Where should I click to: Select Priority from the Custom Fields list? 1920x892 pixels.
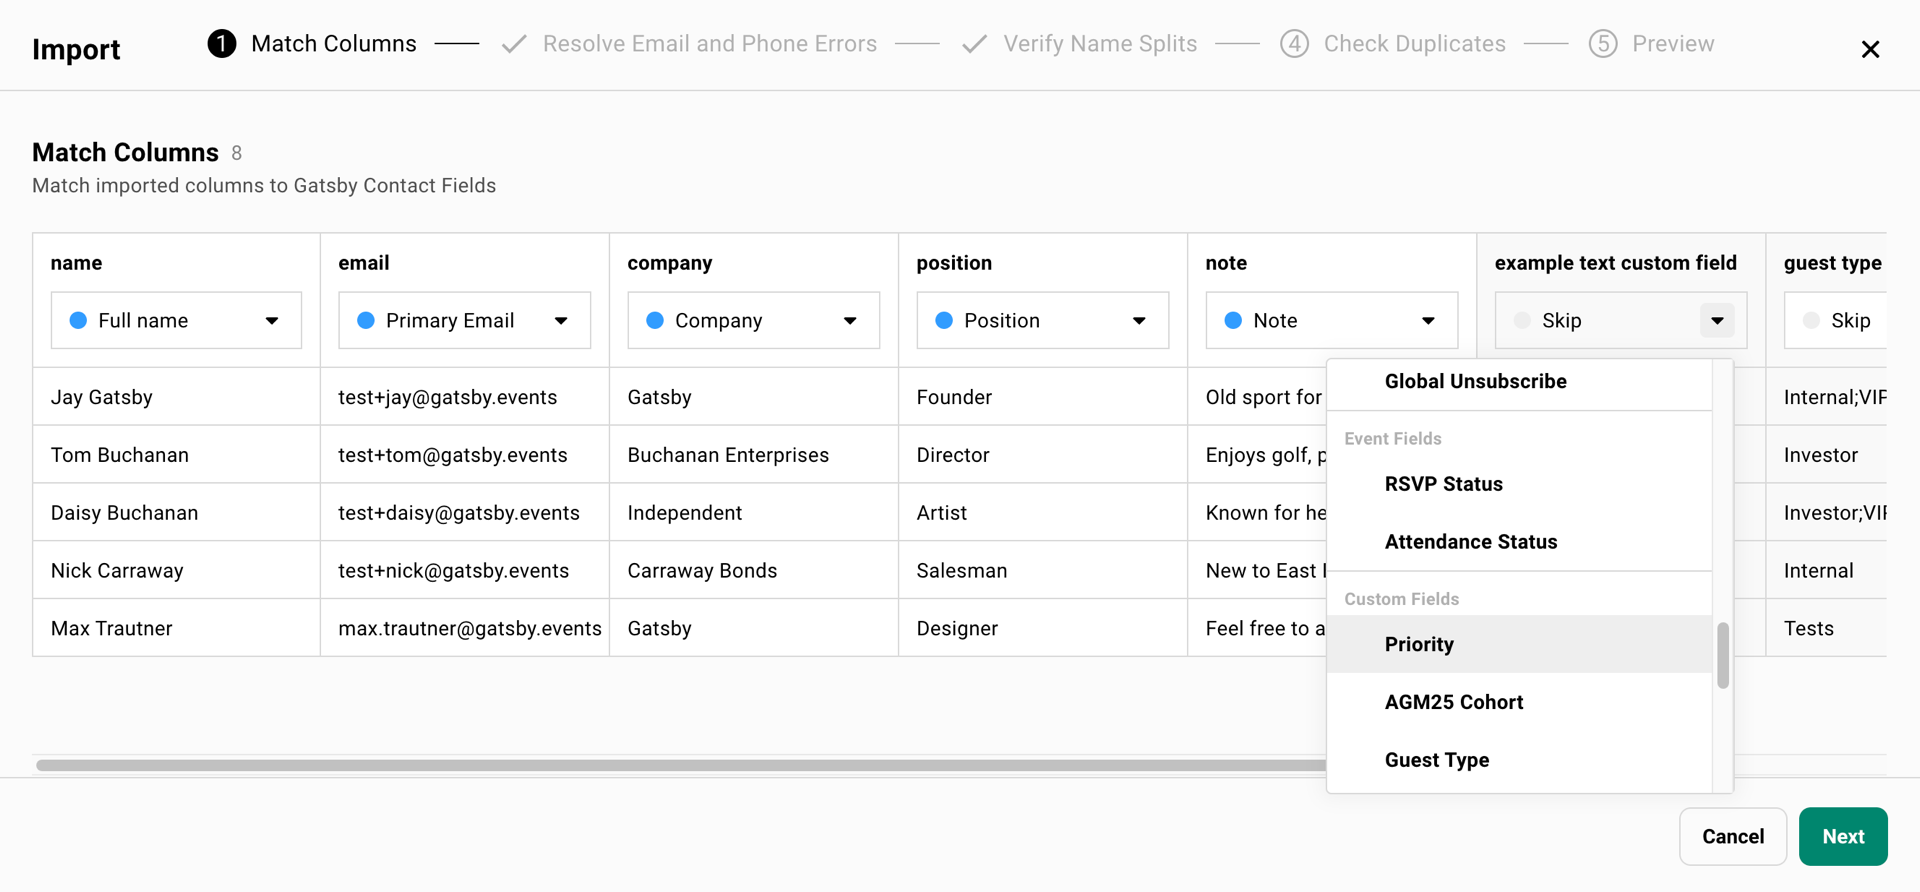pyautogui.click(x=1419, y=644)
